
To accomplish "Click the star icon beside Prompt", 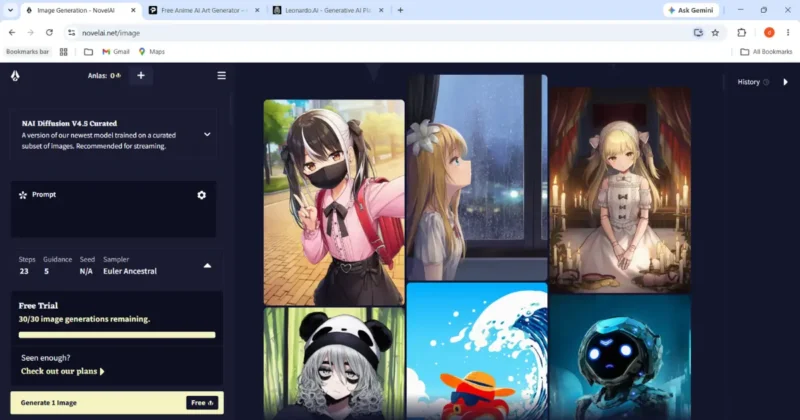I will (23, 195).
